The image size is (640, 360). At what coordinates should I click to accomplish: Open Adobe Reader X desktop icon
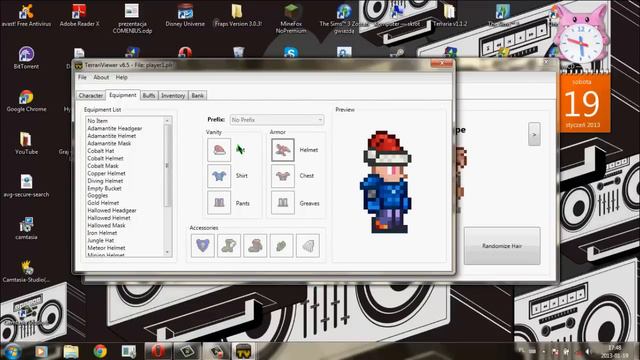[79, 16]
